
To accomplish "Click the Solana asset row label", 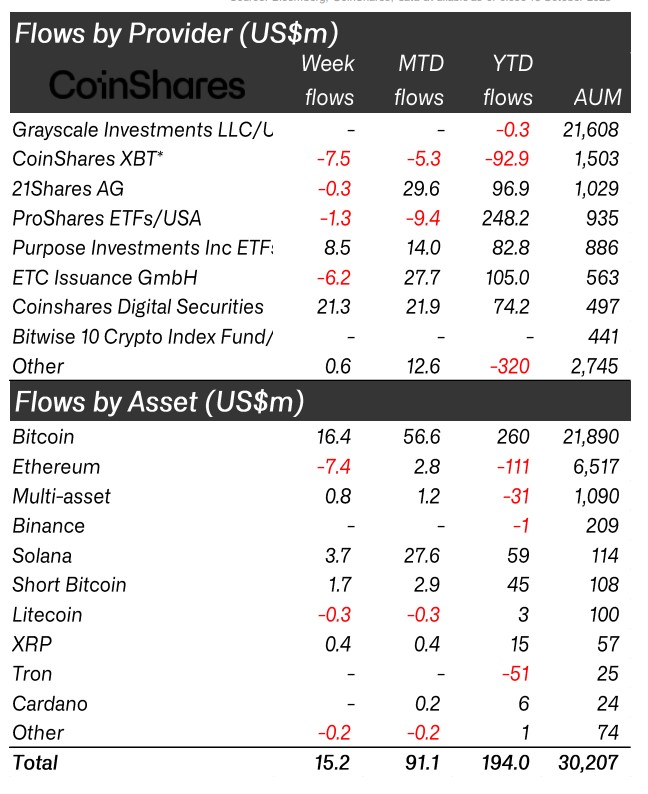I will coord(42,555).
